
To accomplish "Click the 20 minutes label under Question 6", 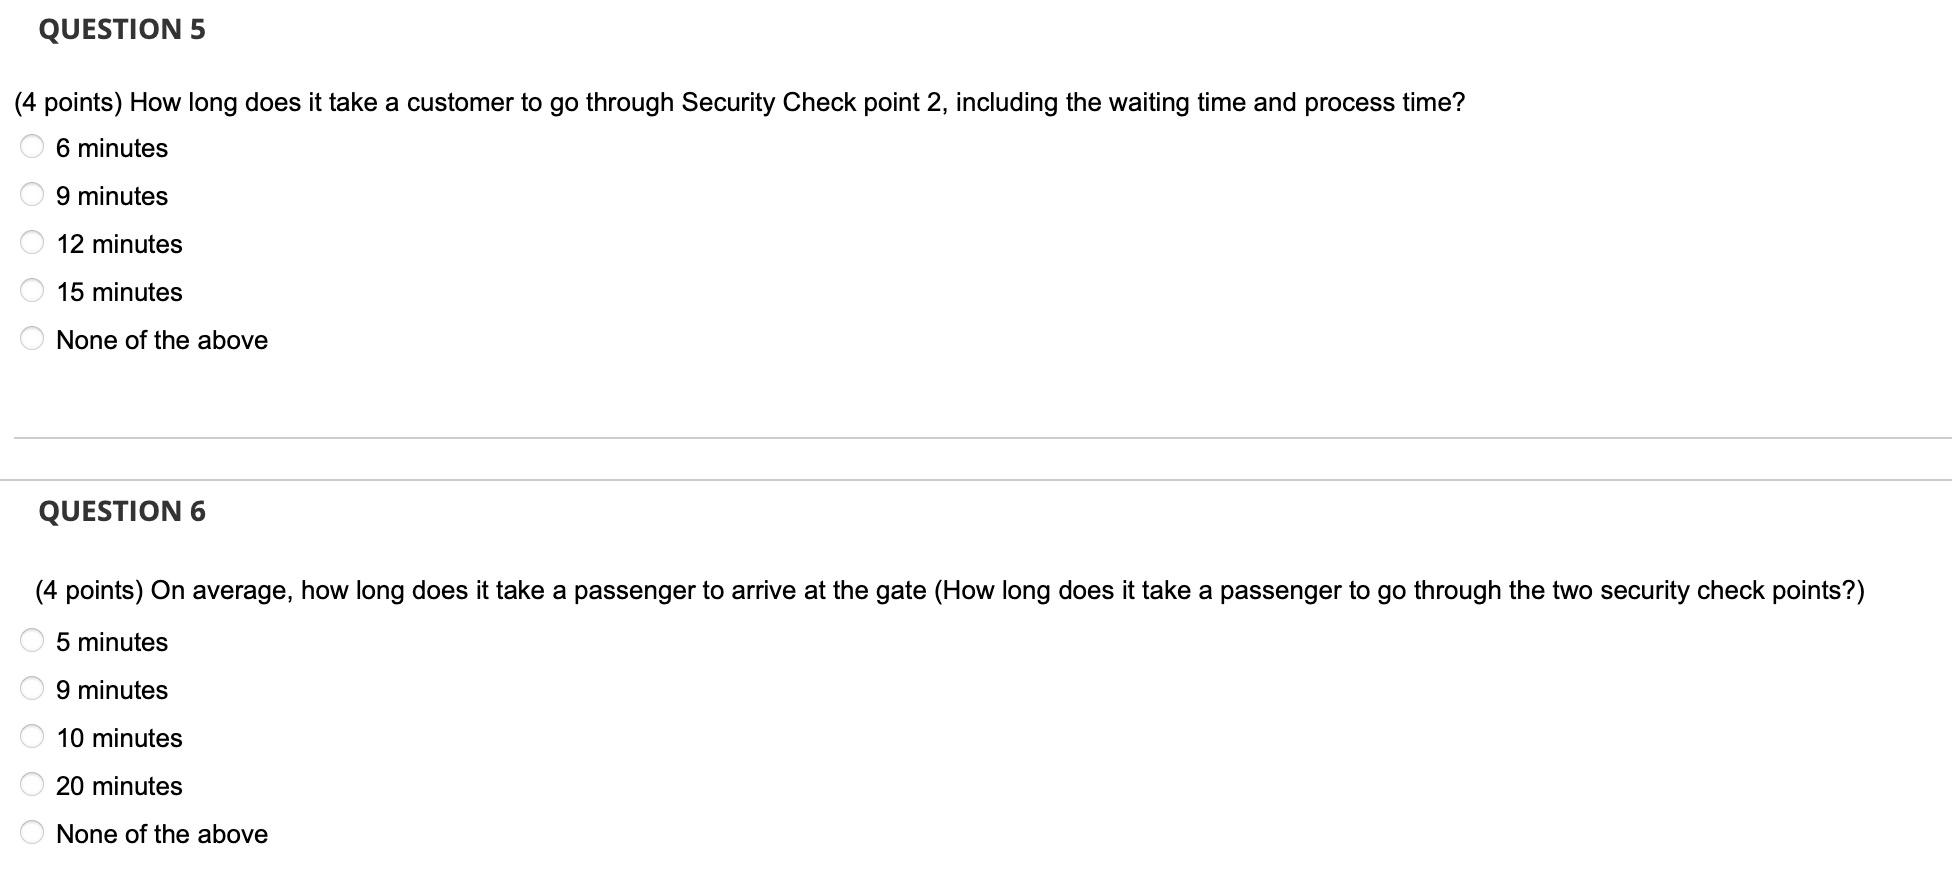I will [x=119, y=786].
